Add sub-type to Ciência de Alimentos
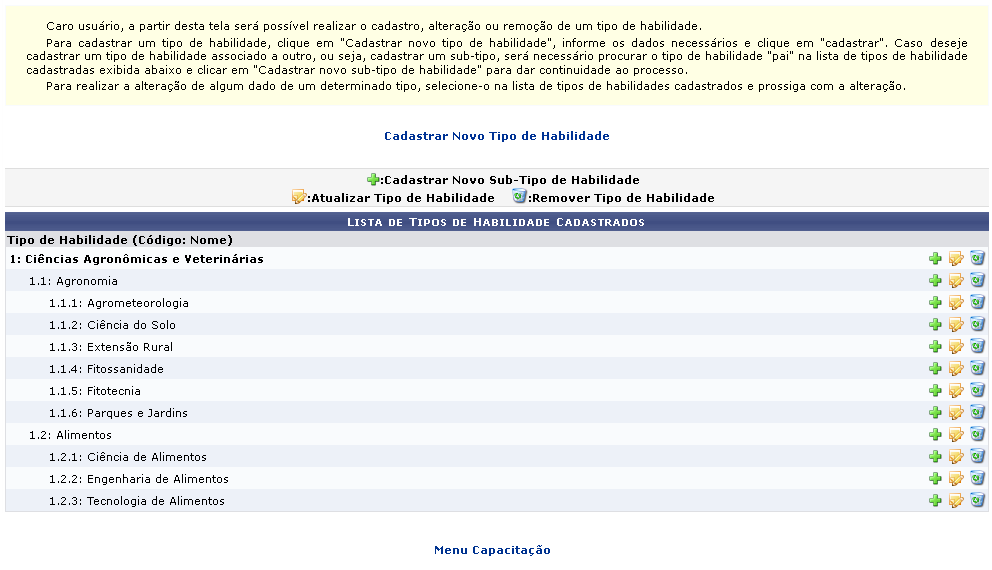Screen dimensions: 992x570 click(935, 457)
